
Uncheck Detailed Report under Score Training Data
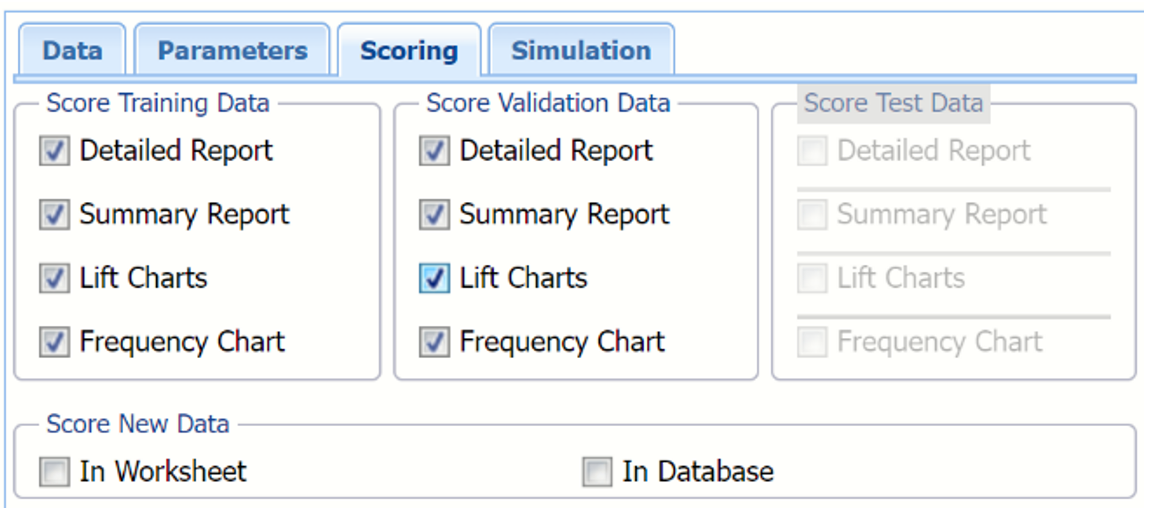pyautogui.click(x=54, y=152)
